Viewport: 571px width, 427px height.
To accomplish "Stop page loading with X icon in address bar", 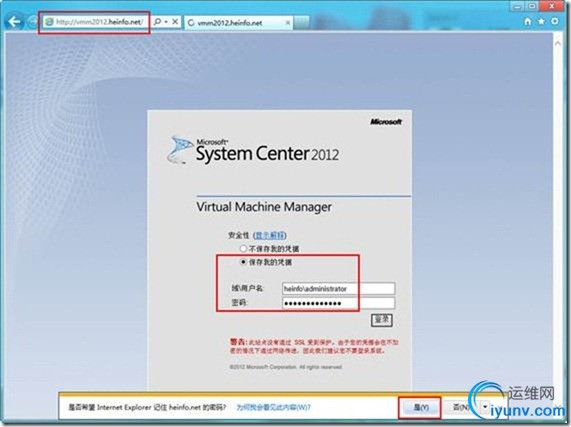I will (x=175, y=22).
